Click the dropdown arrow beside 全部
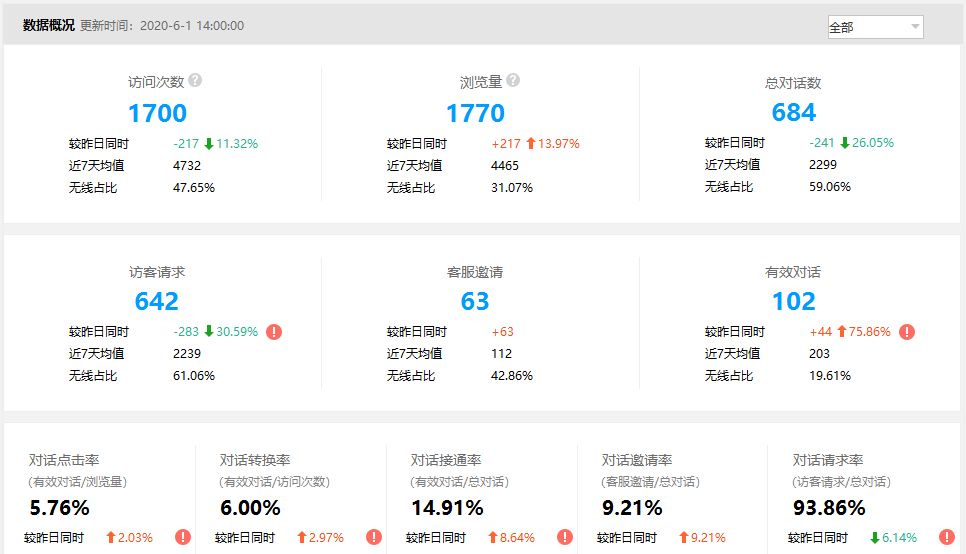 point(914,27)
